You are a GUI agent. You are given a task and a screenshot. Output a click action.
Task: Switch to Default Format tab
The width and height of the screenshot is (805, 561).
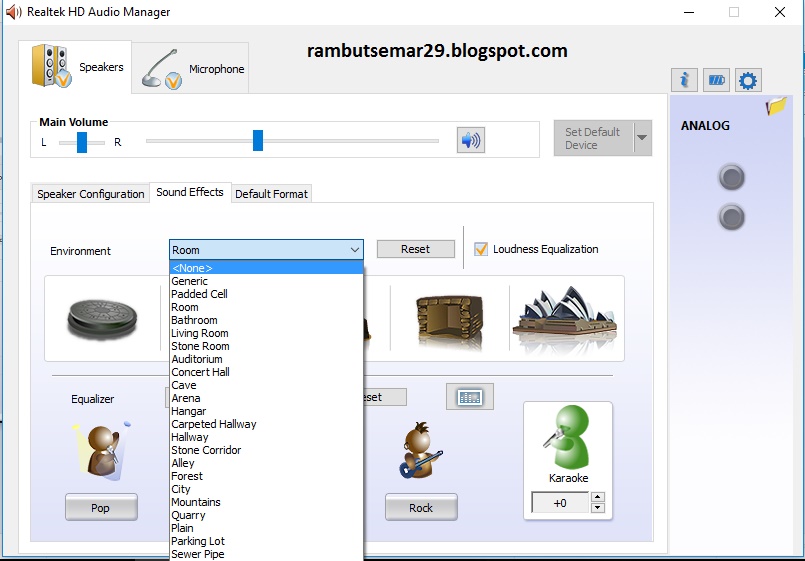(271, 194)
